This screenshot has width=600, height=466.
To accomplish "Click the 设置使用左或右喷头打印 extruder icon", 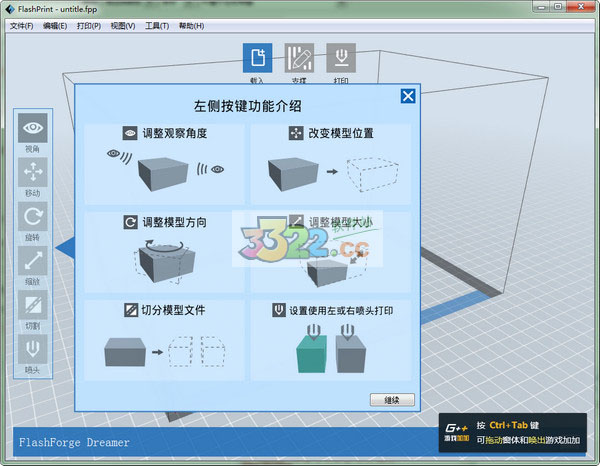I will click(x=279, y=310).
